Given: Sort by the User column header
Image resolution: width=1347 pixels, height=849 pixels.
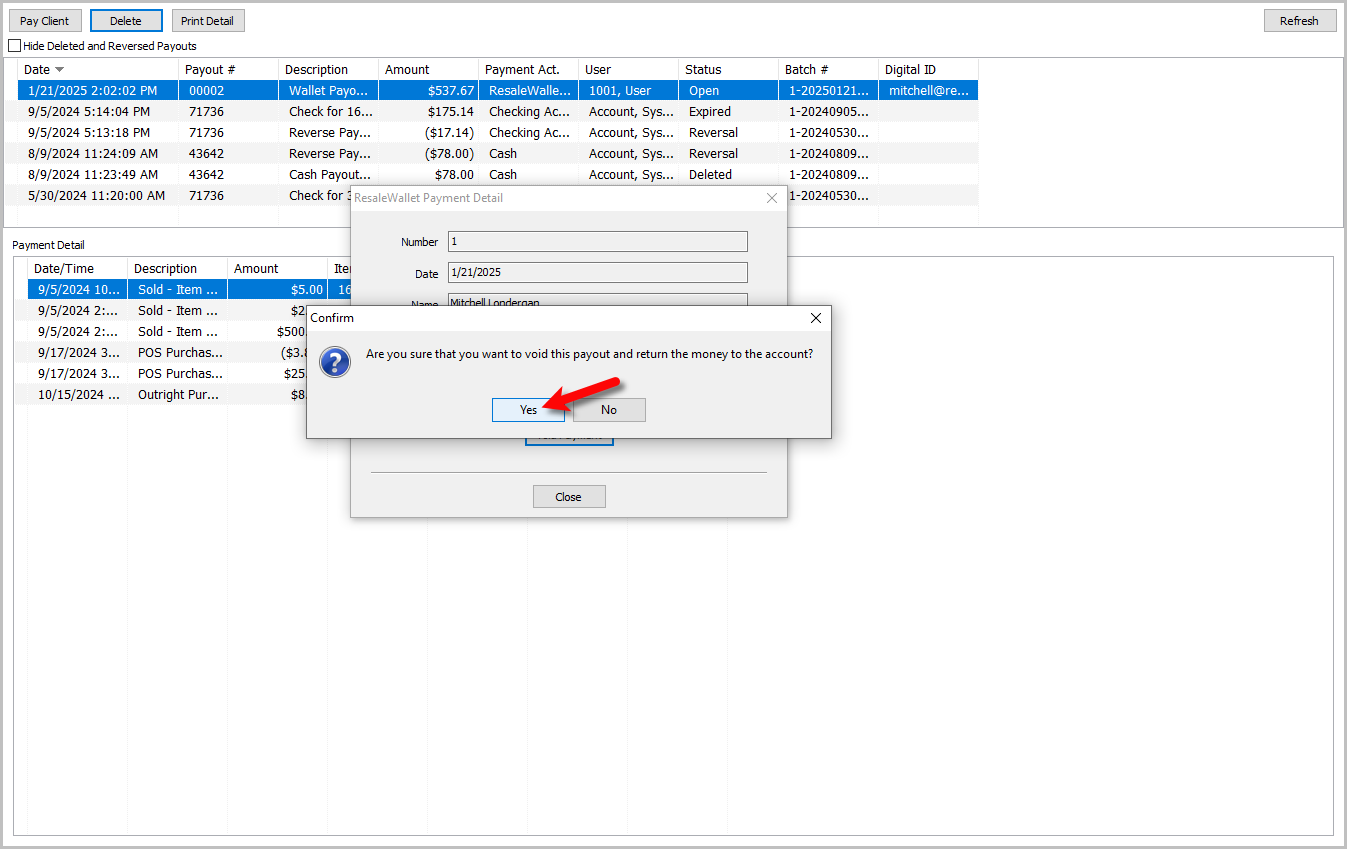Looking at the screenshot, I should [x=628, y=70].
